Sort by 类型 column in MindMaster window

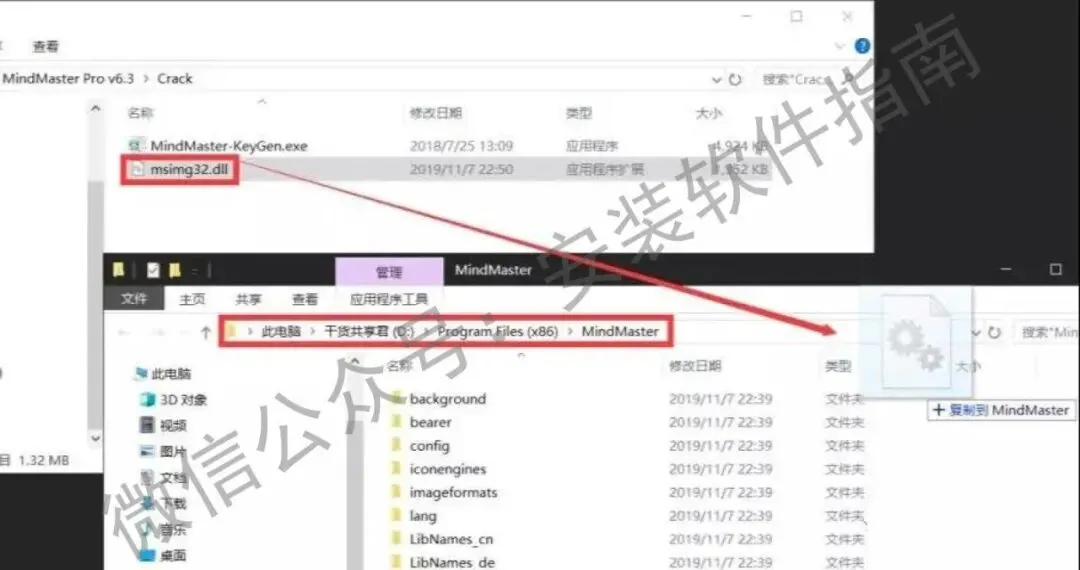click(838, 366)
